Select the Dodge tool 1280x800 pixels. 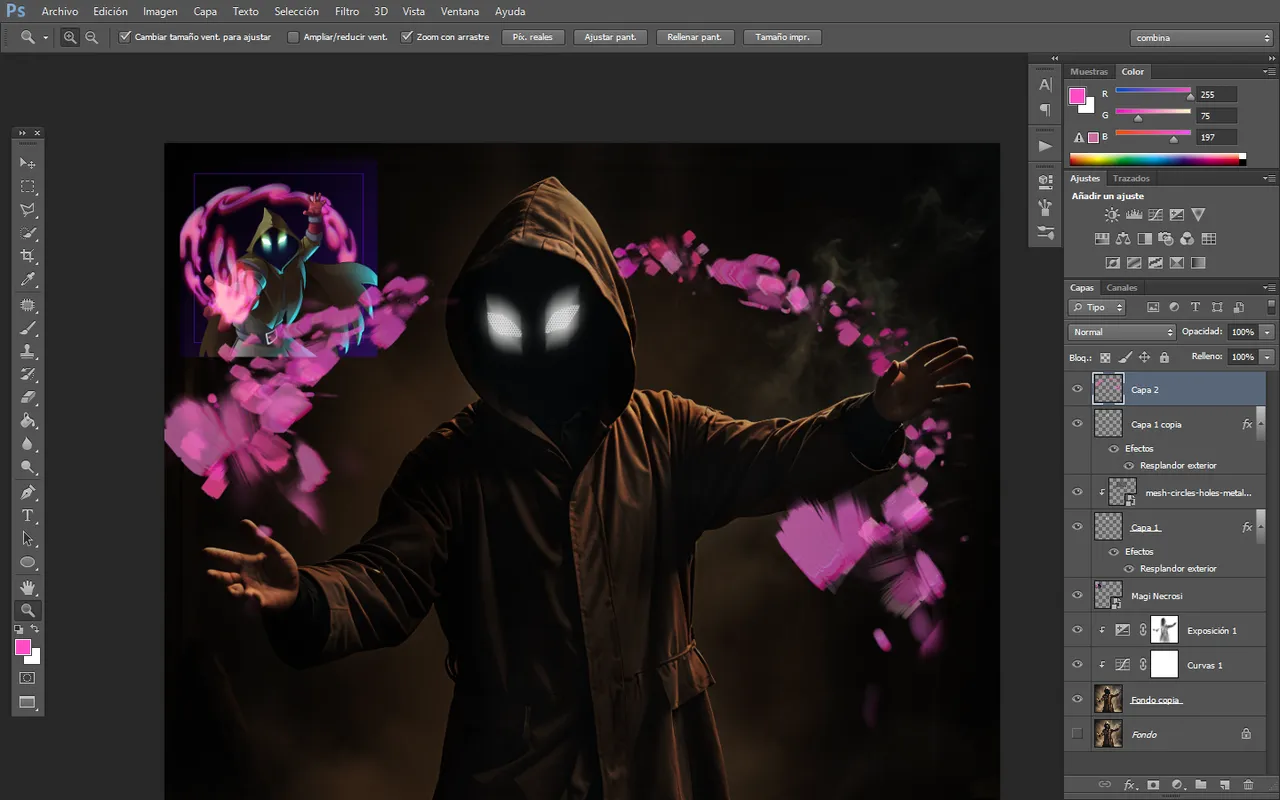28,469
